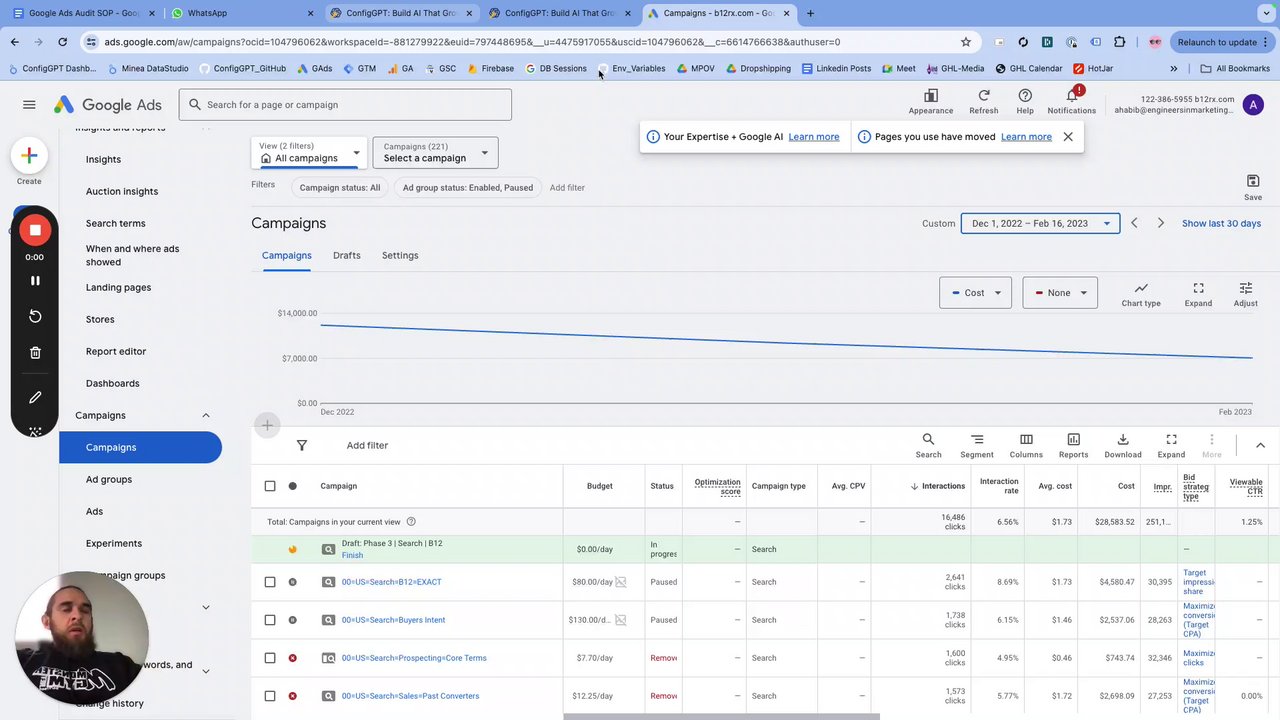Click the table funnel filter icon
The height and width of the screenshot is (720, 1280).
[x=302, y=445]
